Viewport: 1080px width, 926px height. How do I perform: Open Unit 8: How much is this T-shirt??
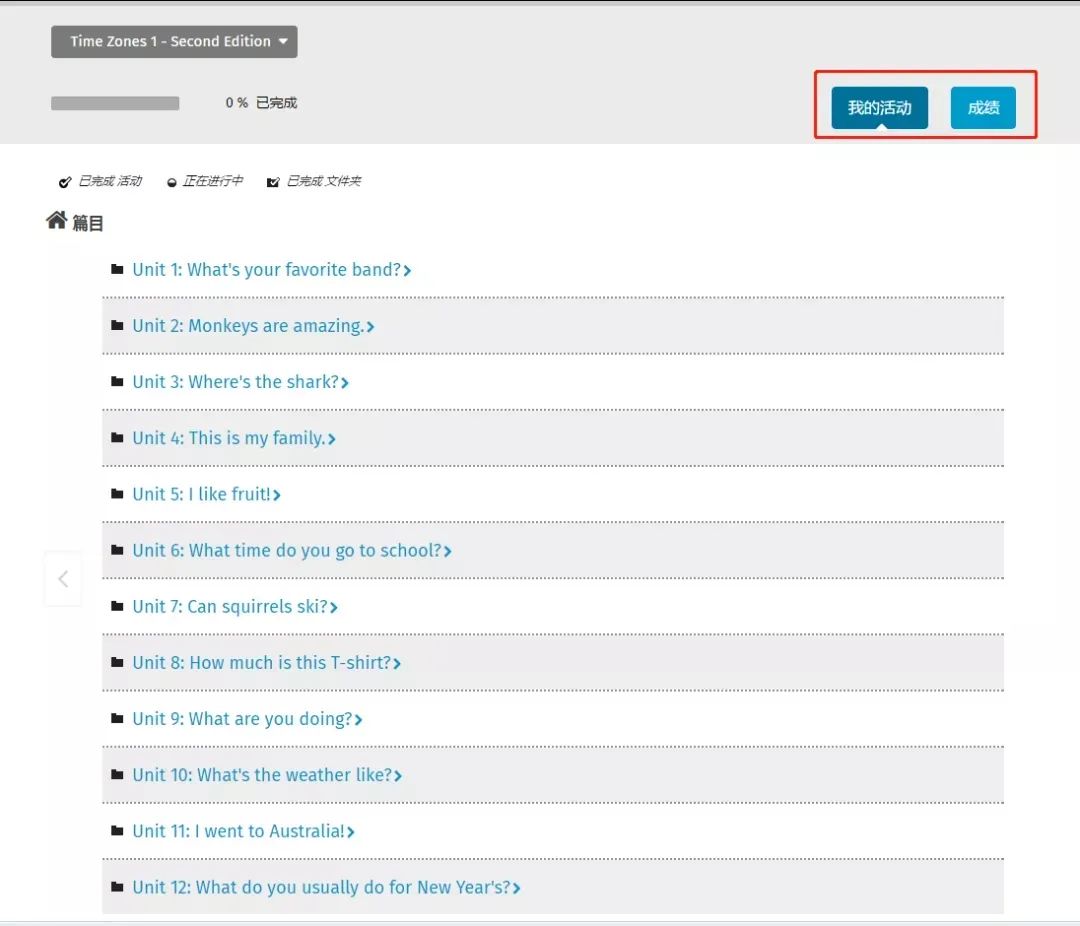tap(262, 663)
